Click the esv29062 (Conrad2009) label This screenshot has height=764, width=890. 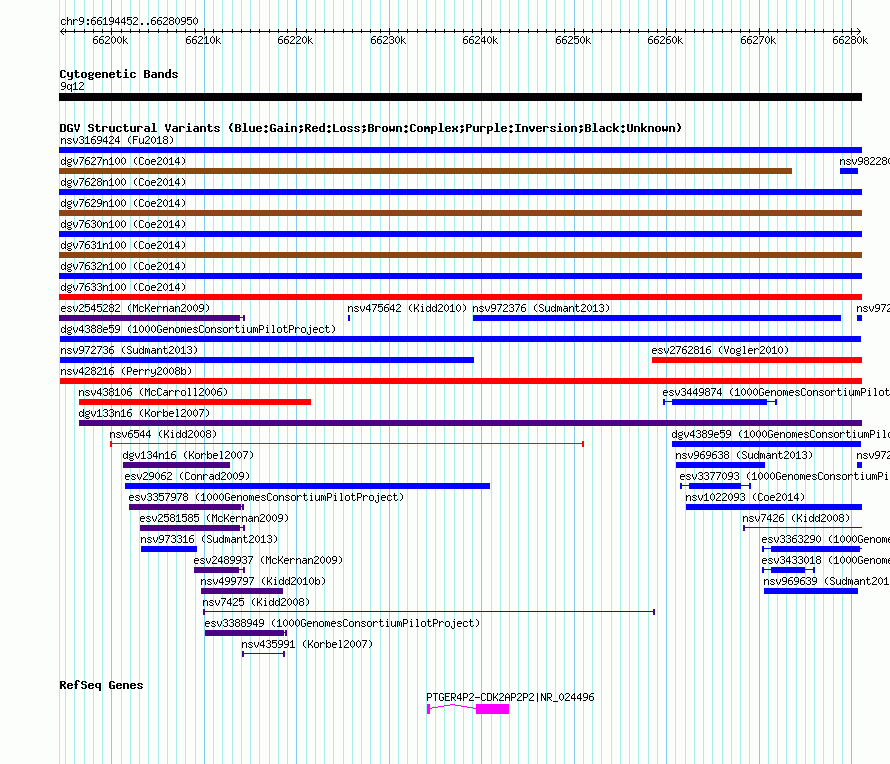point(187,476)
